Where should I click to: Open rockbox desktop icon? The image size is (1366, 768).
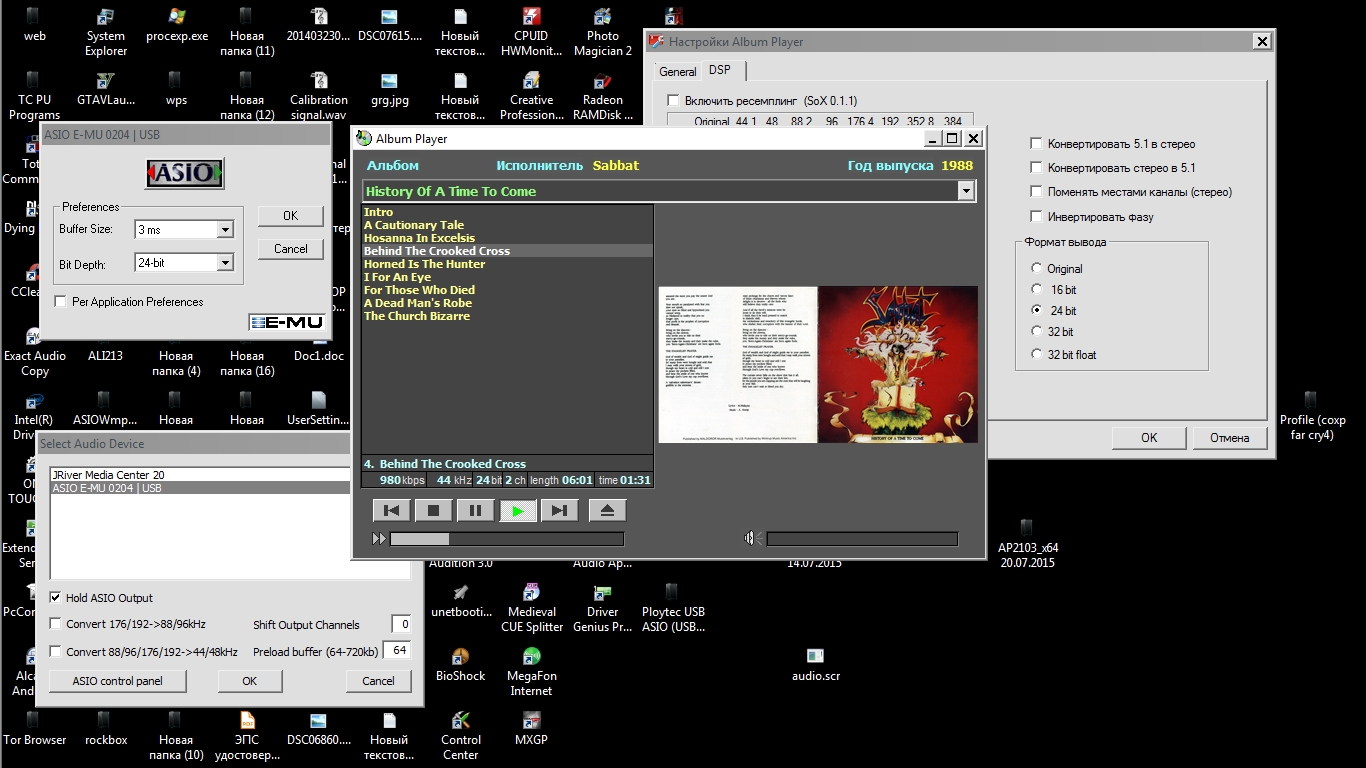coord(106,729)
